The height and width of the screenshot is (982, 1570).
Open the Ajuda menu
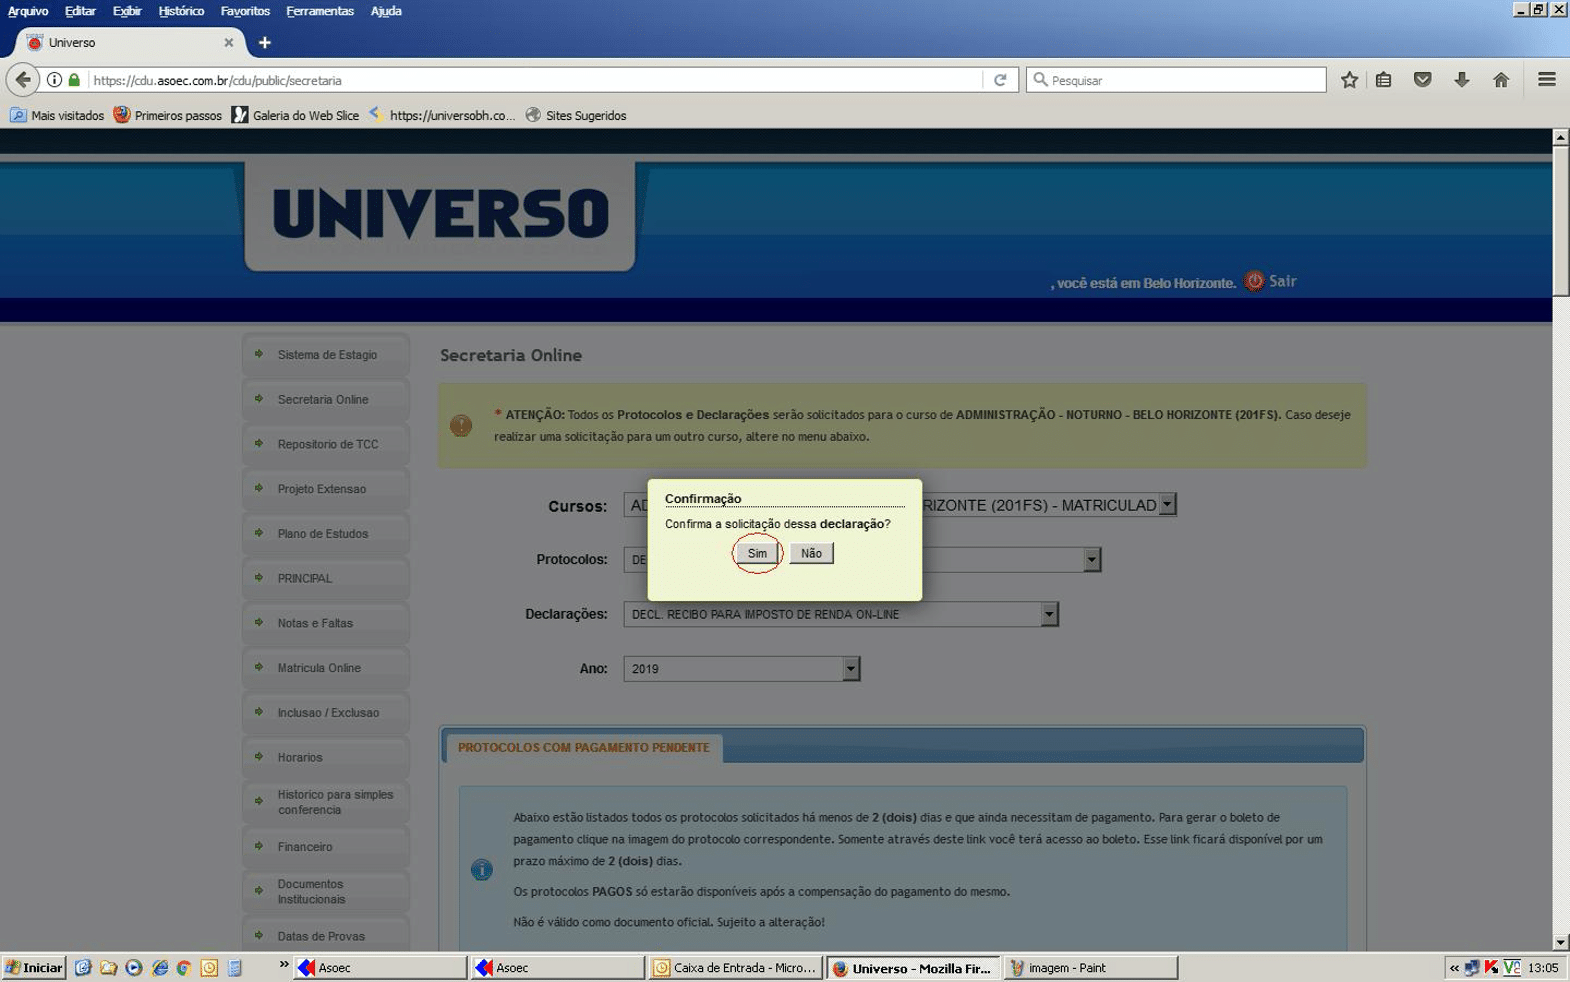[386, 11]
